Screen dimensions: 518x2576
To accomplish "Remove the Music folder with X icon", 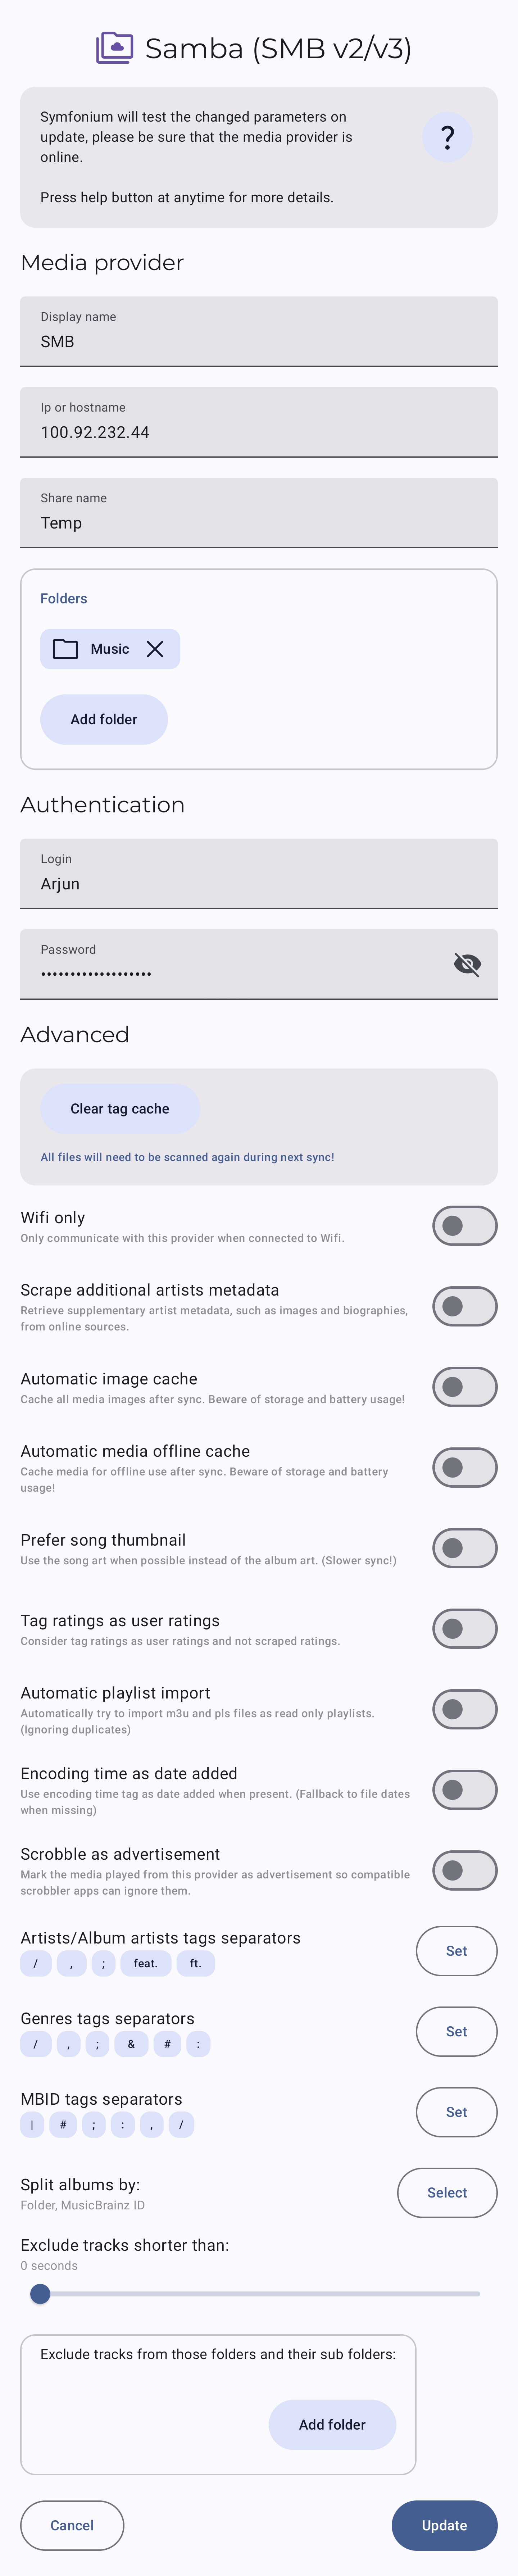I will coord(155,649).
